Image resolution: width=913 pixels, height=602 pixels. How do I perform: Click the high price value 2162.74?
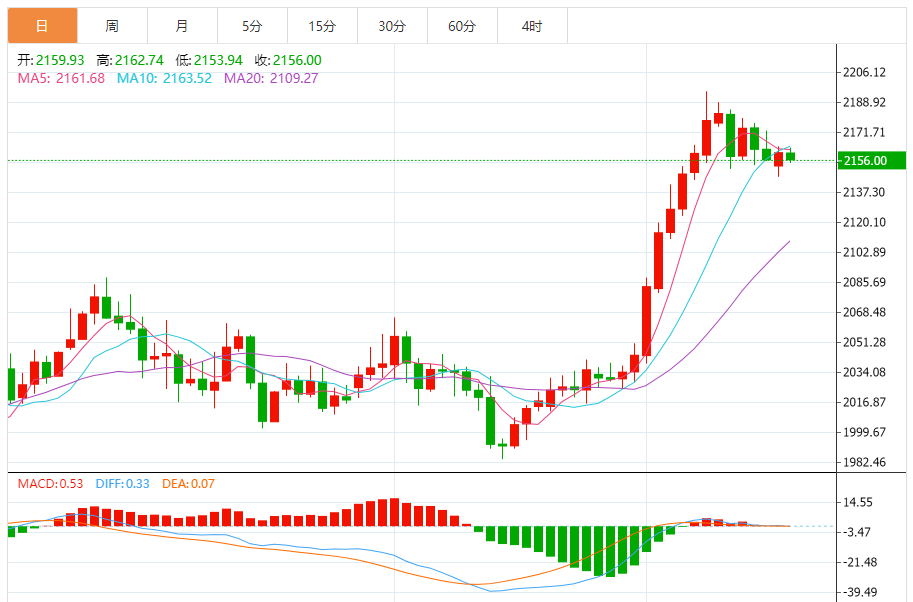139,60
